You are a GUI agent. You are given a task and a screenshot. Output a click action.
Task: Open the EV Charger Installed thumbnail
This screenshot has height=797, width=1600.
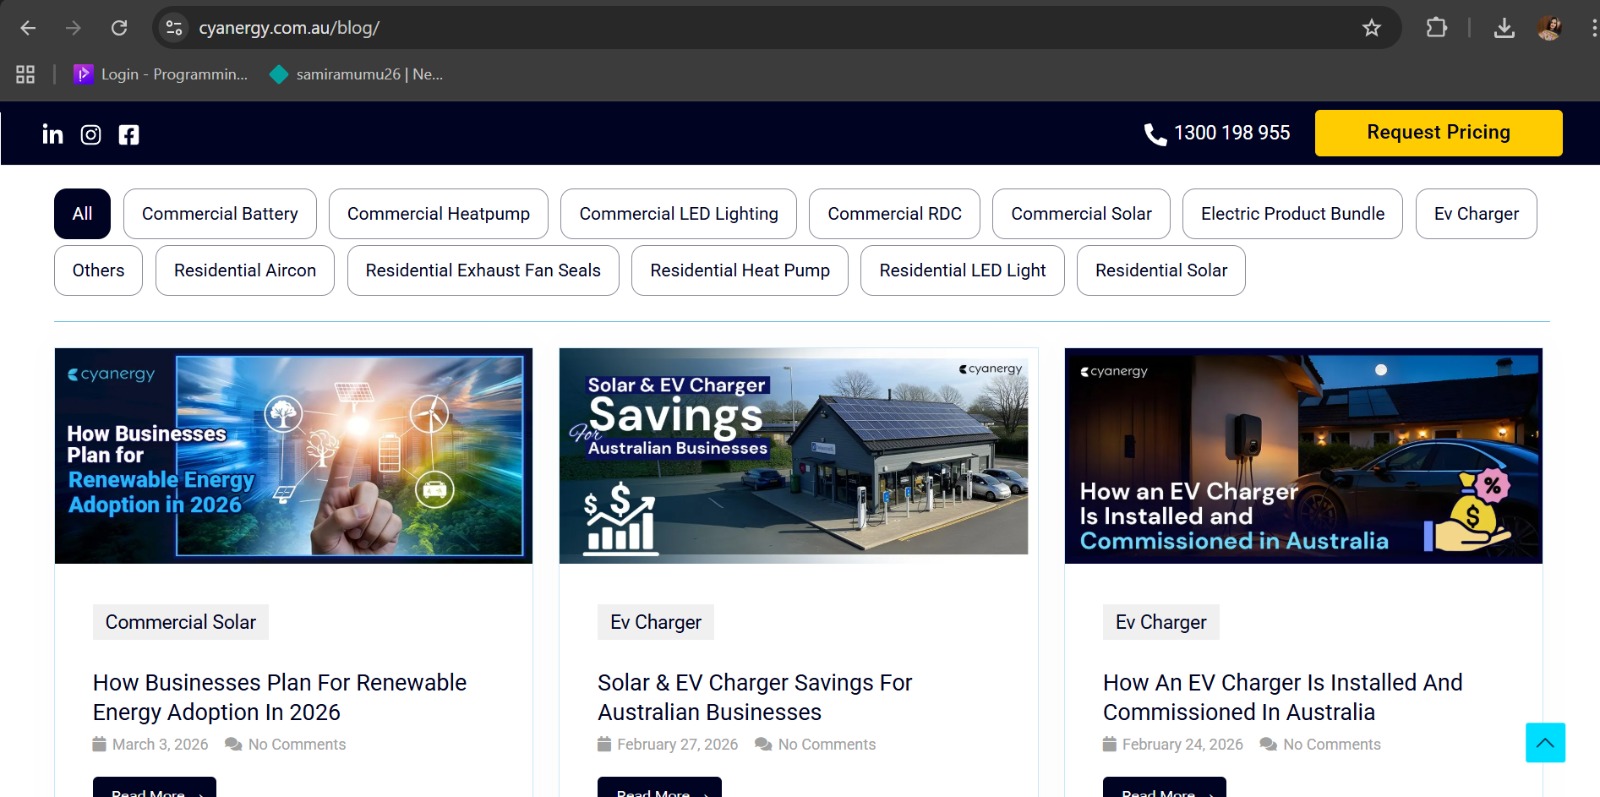click(x=1303, y=456)
